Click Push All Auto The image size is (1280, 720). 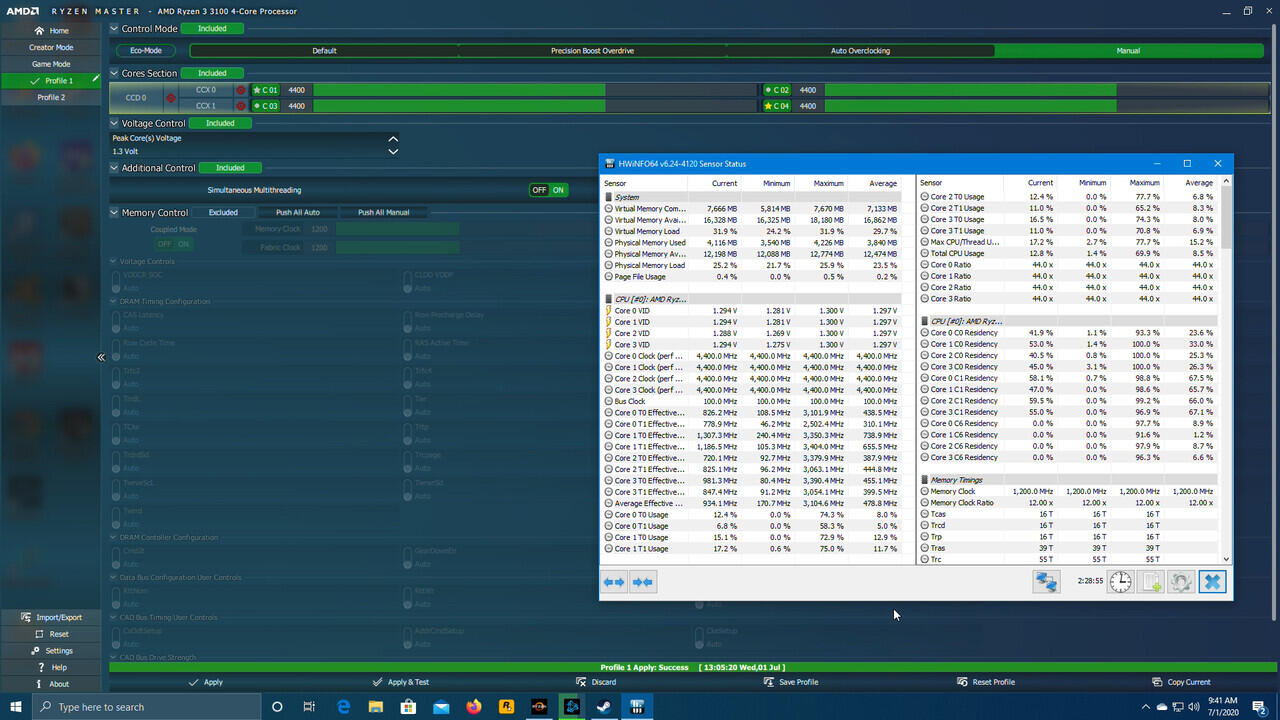coord(298,212)
